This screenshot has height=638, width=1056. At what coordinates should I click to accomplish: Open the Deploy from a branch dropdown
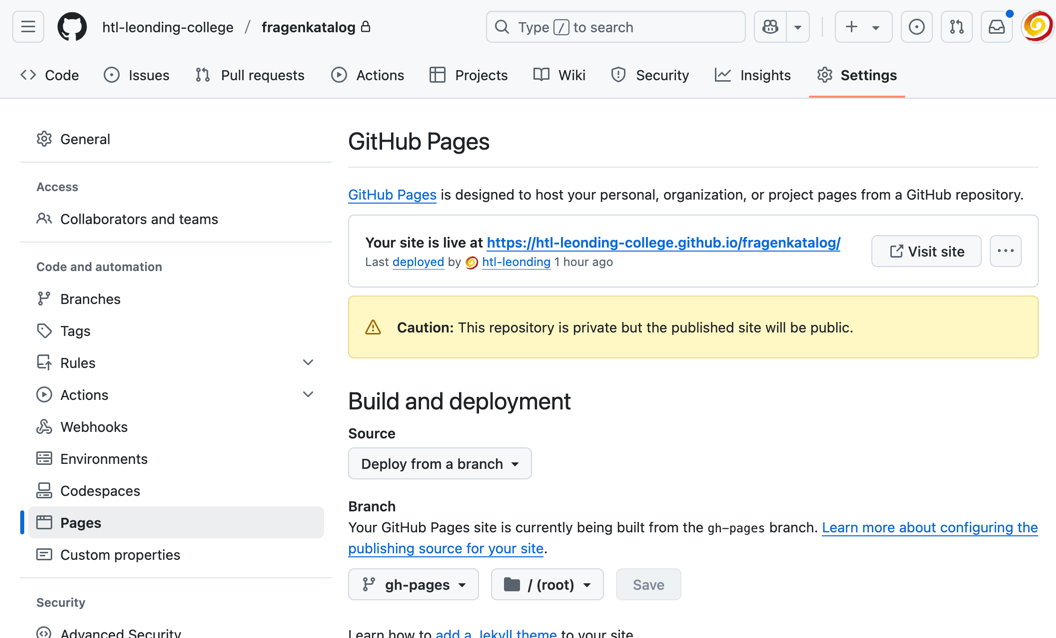pos(440,464)
